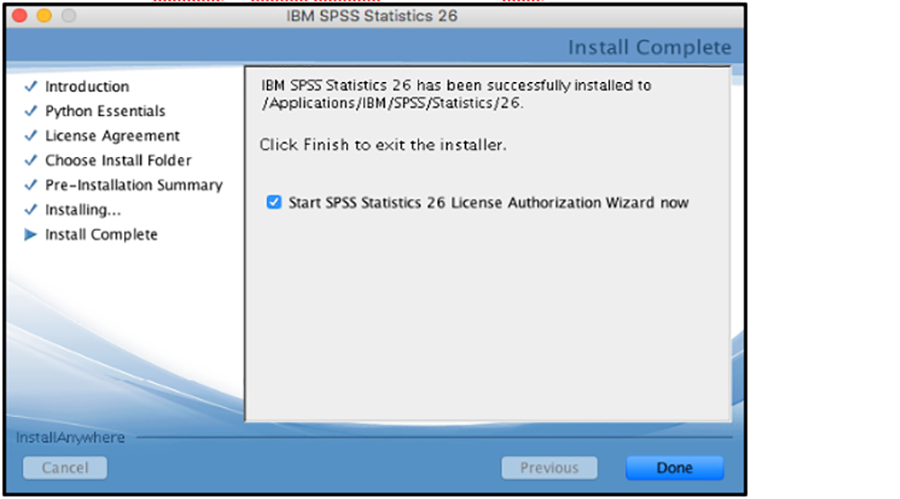Screen dimensions: 900x499
Task: Click the install path /Applications/IBM/SPSS/Statistics/26 text
Action: coord(391,103)
